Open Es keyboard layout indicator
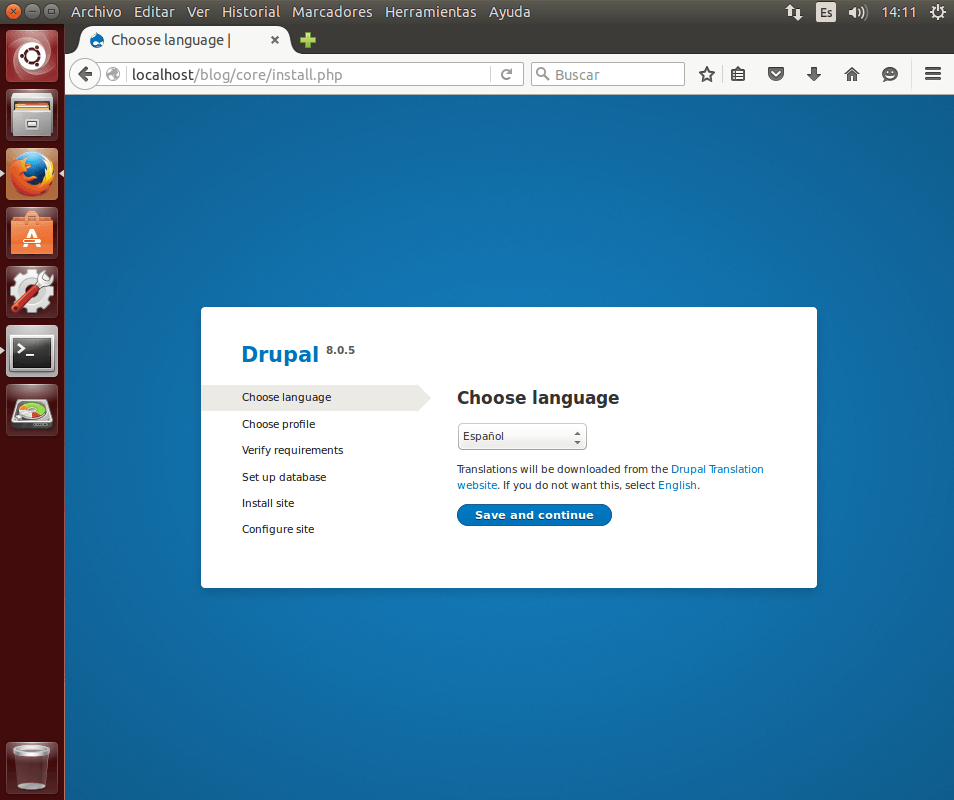Screen dimensions: 954x800 click(826, 12)
